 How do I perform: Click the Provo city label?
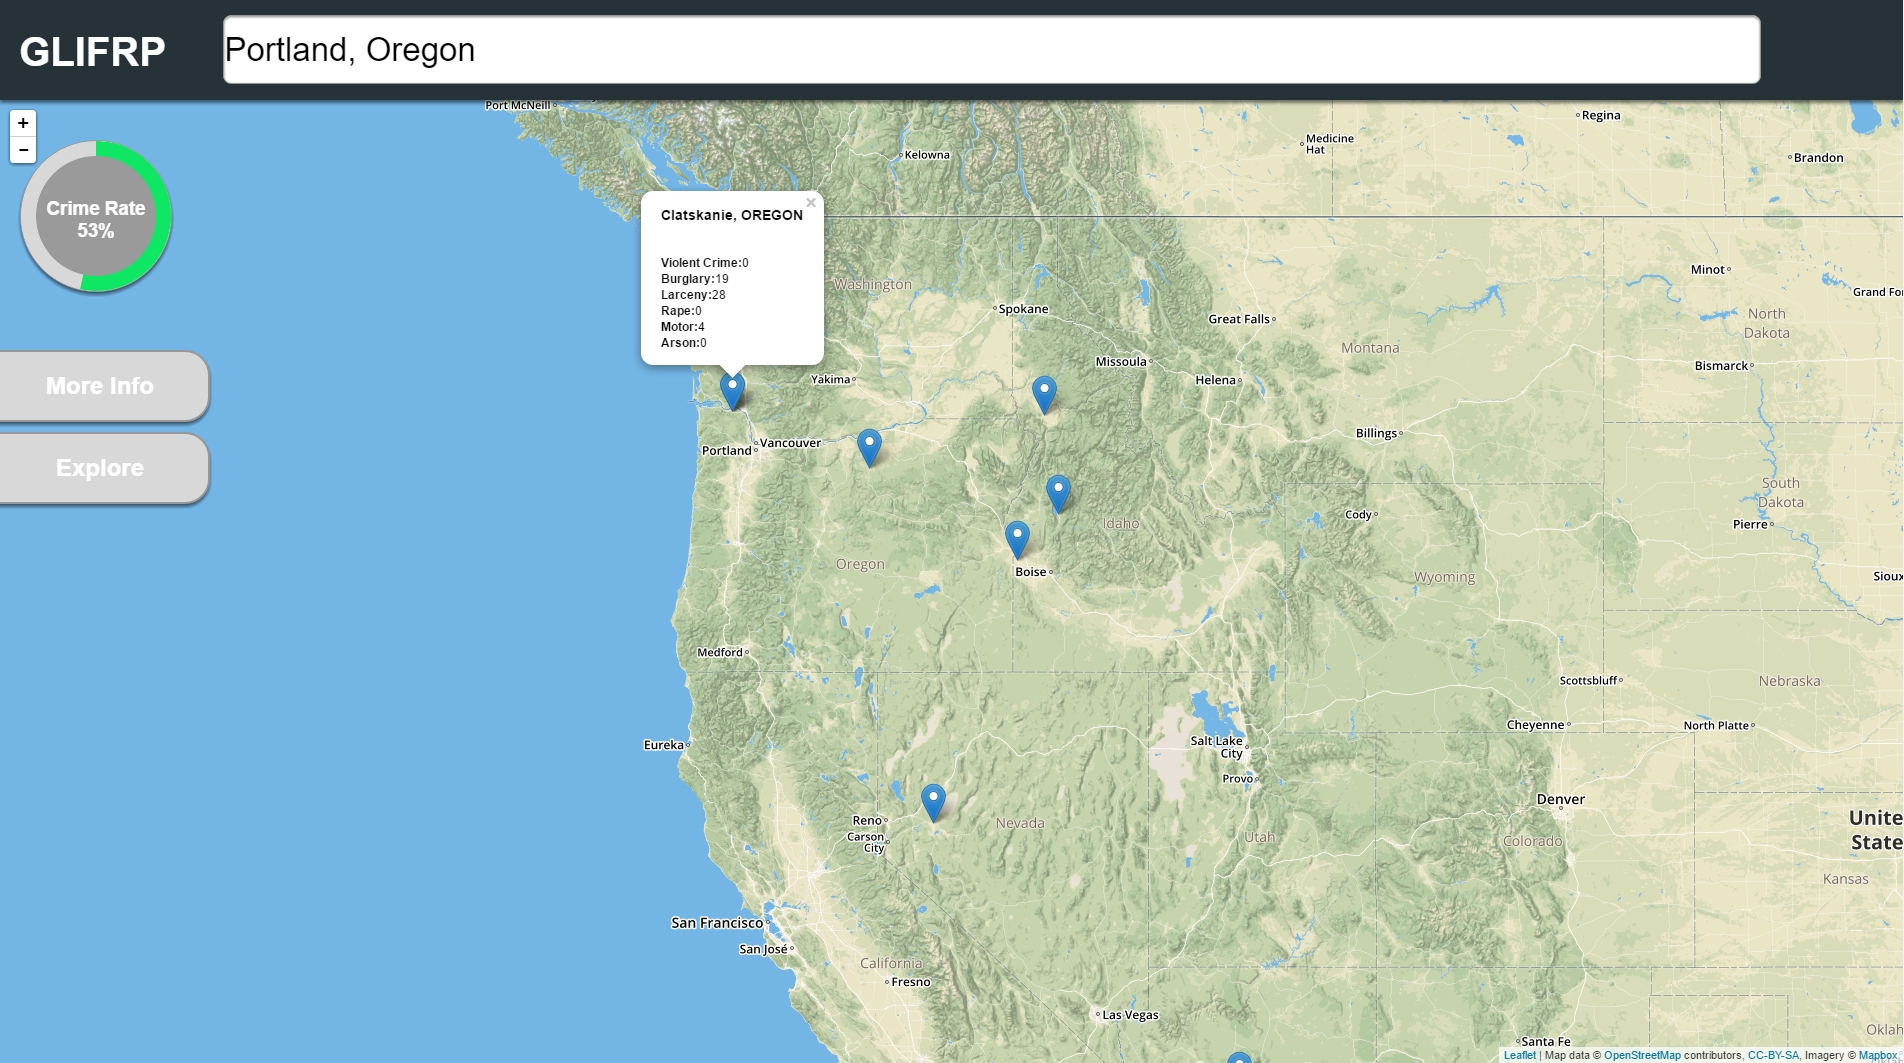1237,779
